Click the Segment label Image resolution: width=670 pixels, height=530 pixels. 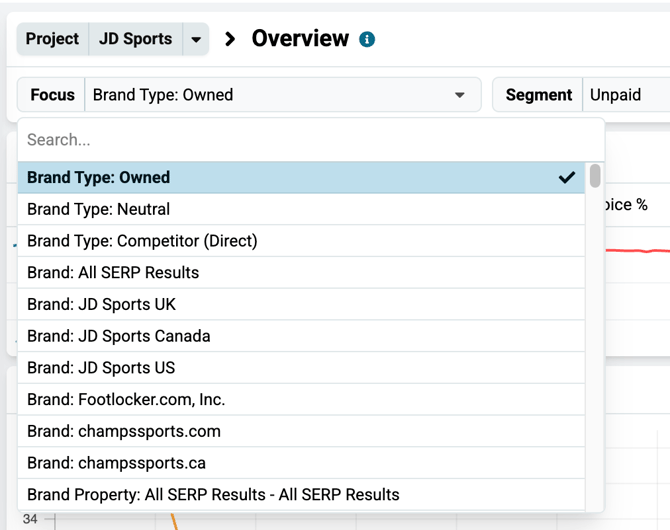pyautogui.click(x=538, y=95)
